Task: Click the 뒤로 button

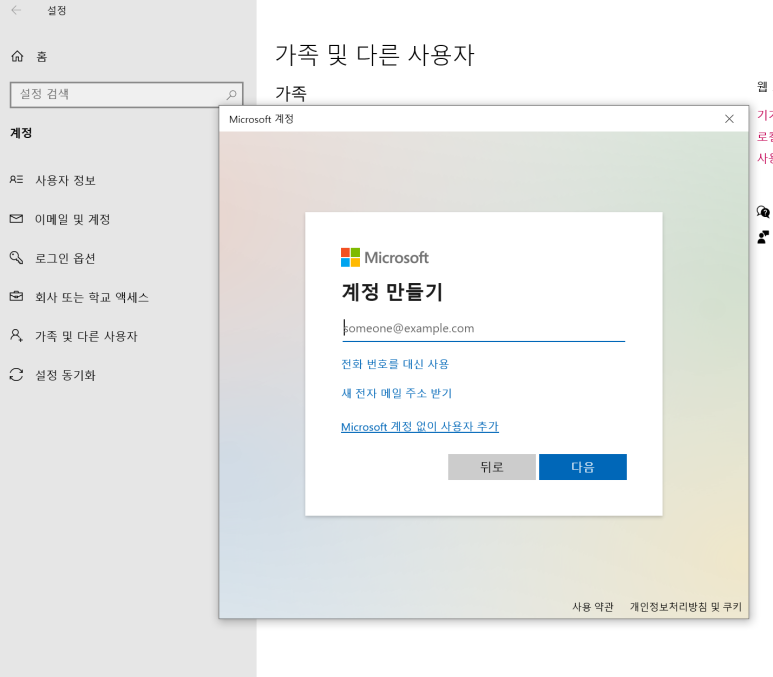Action: (x=492, y=467)
